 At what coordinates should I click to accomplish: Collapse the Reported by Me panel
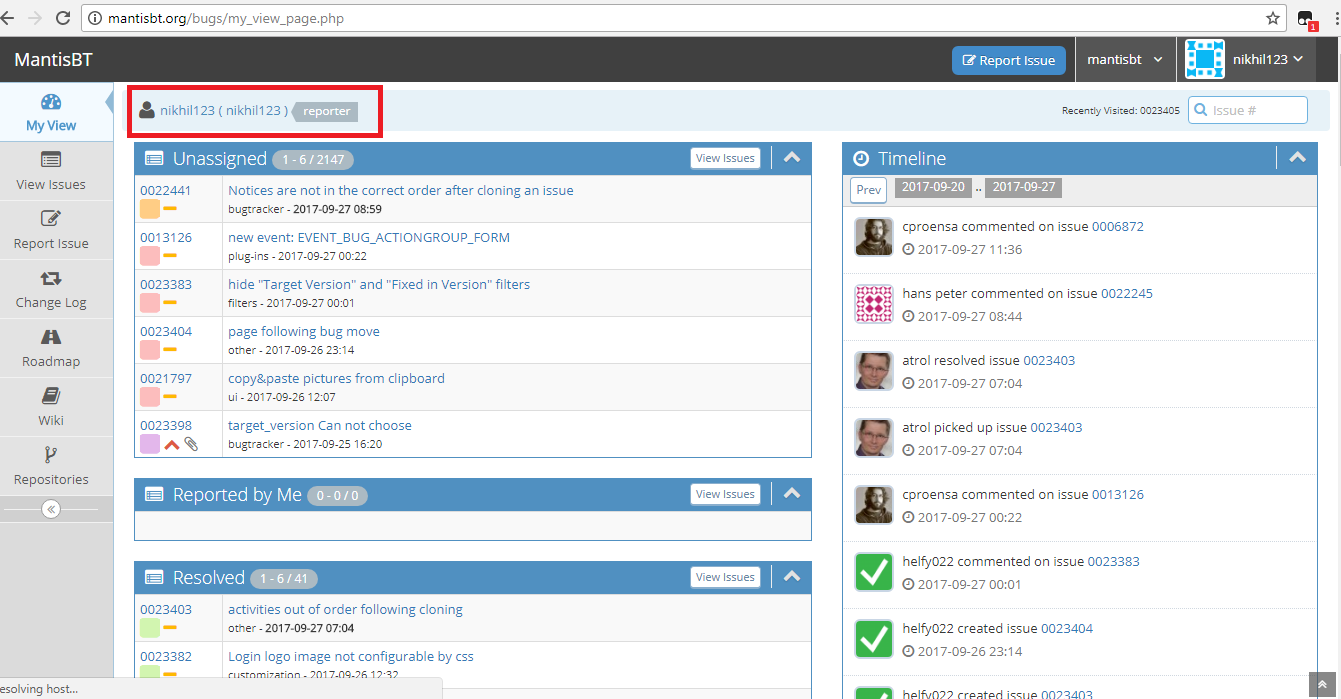[x=791, y=493]
